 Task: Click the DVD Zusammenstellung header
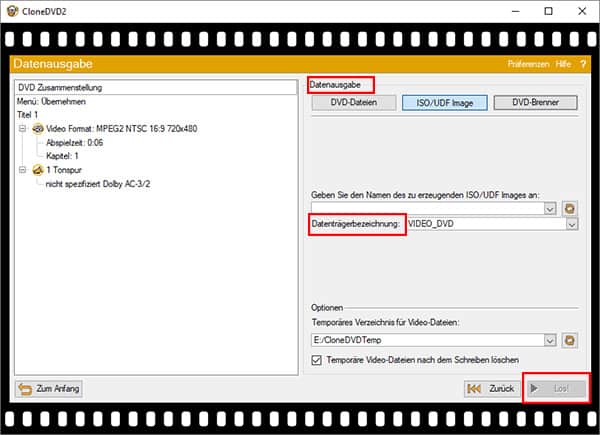[156, 87]
